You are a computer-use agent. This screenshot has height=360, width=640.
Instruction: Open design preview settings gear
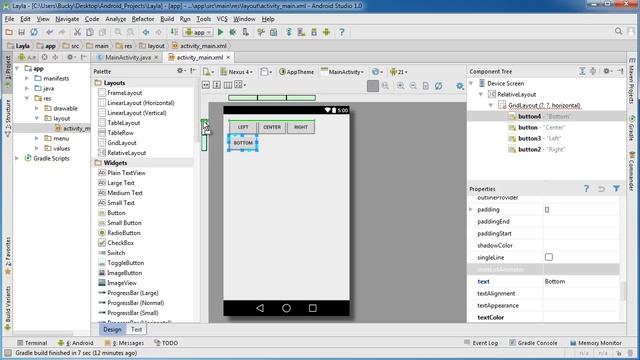(460, 86)
